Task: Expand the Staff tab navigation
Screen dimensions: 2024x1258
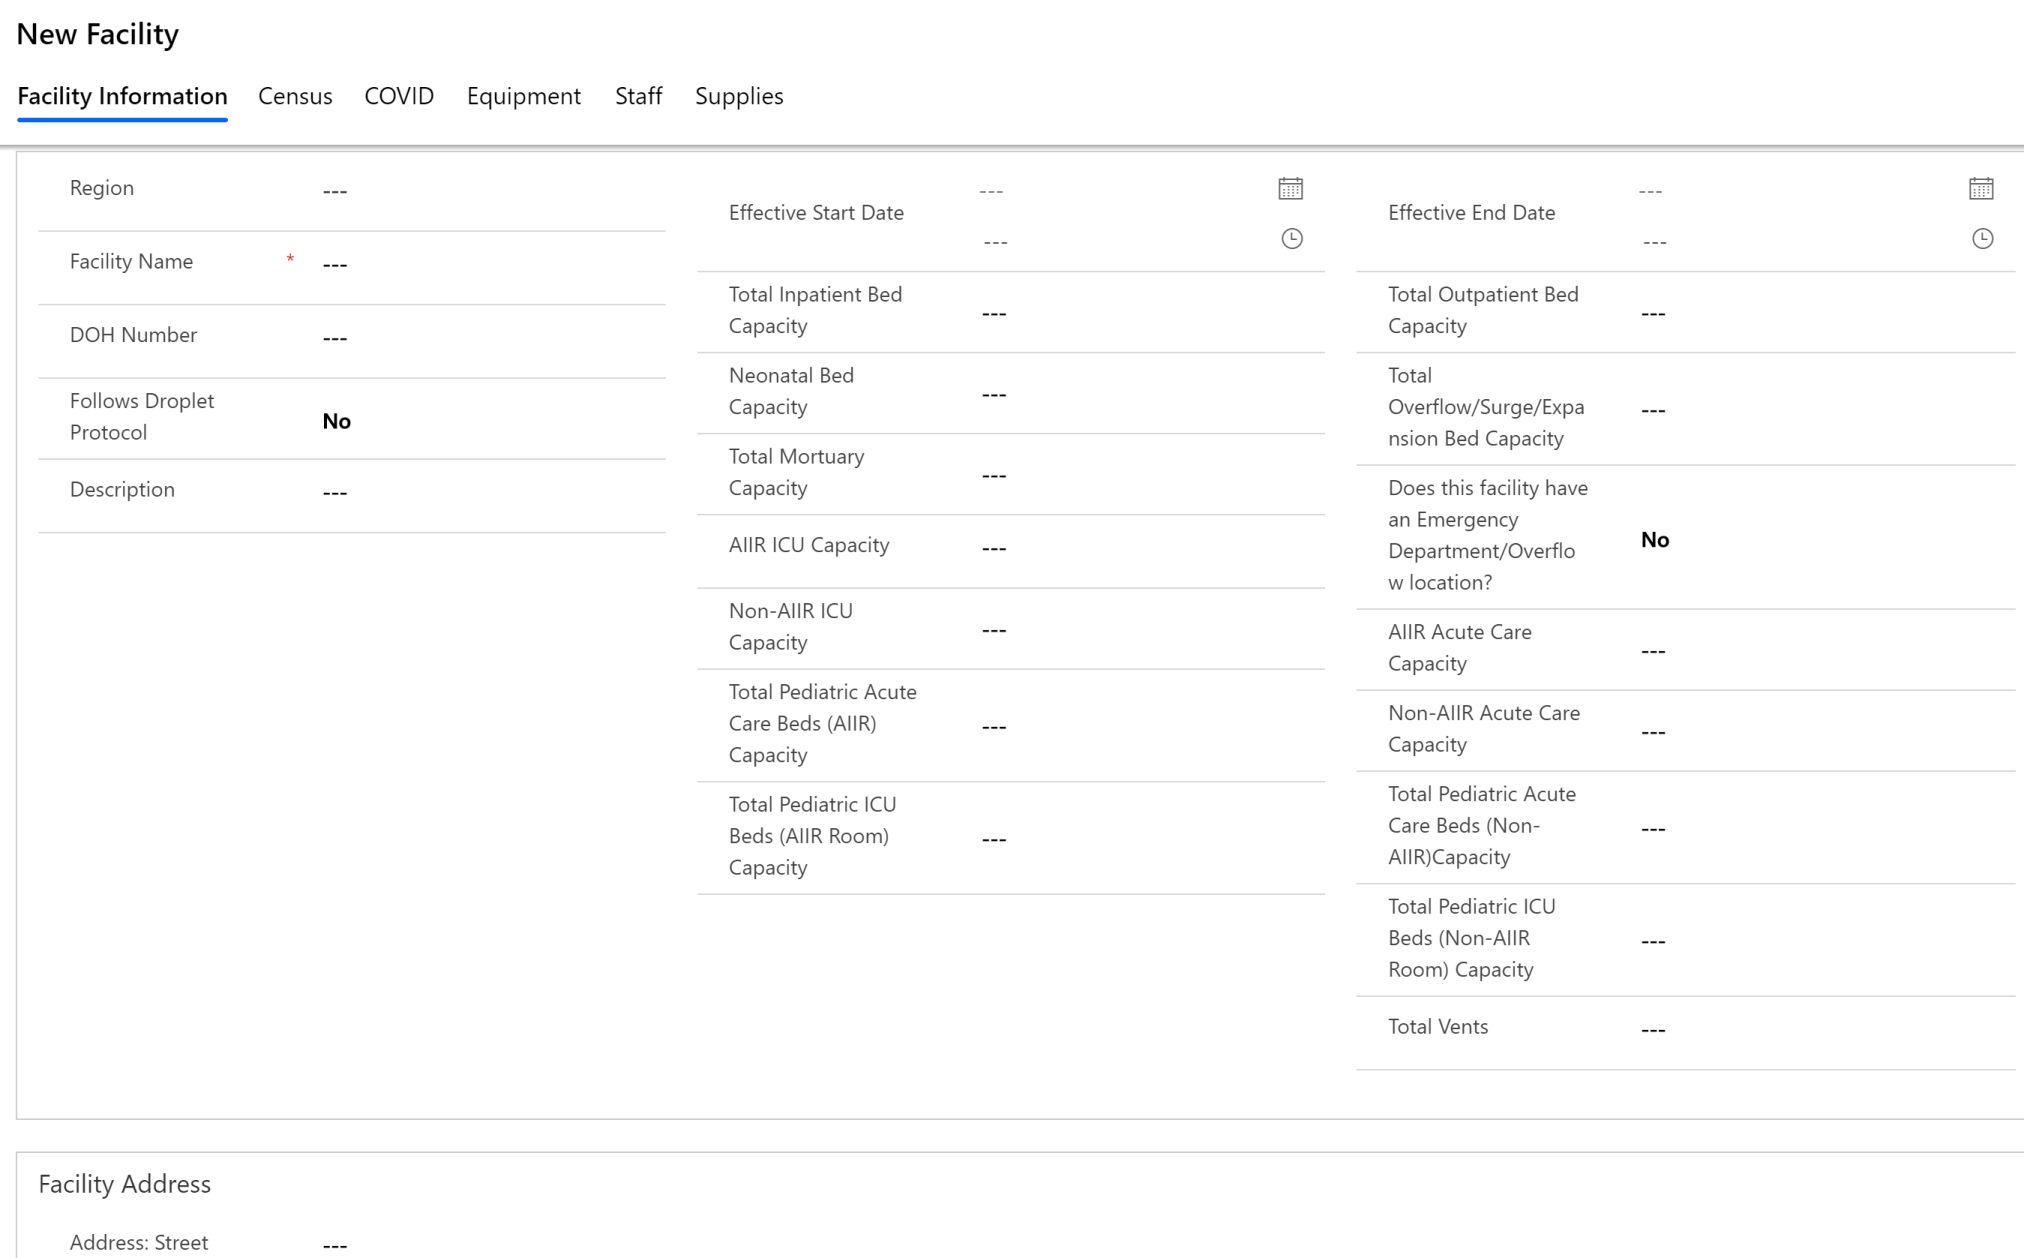Action: click(637, 96)
